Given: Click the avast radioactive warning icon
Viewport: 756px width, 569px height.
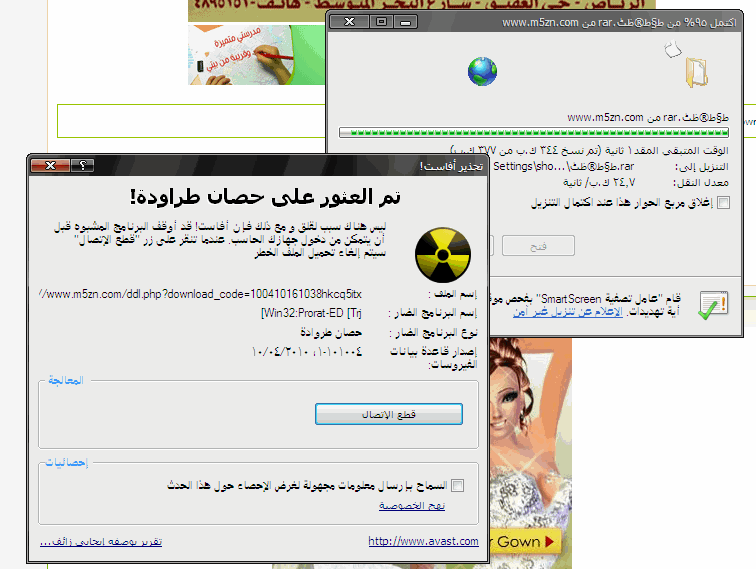Looking at the screenshot, I should [x=443, y=255].
